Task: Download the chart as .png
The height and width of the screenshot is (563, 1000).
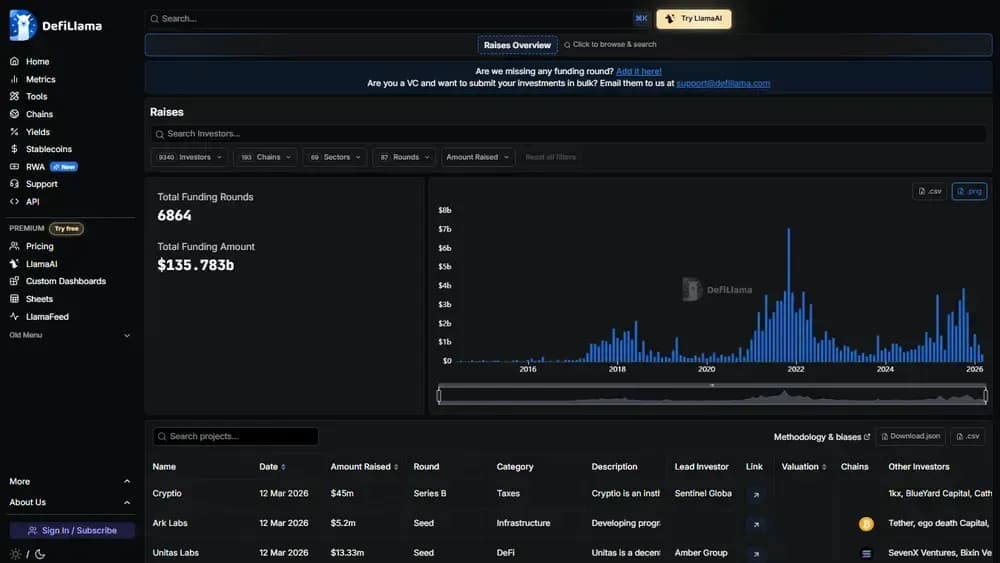Action: coord(969,191)
